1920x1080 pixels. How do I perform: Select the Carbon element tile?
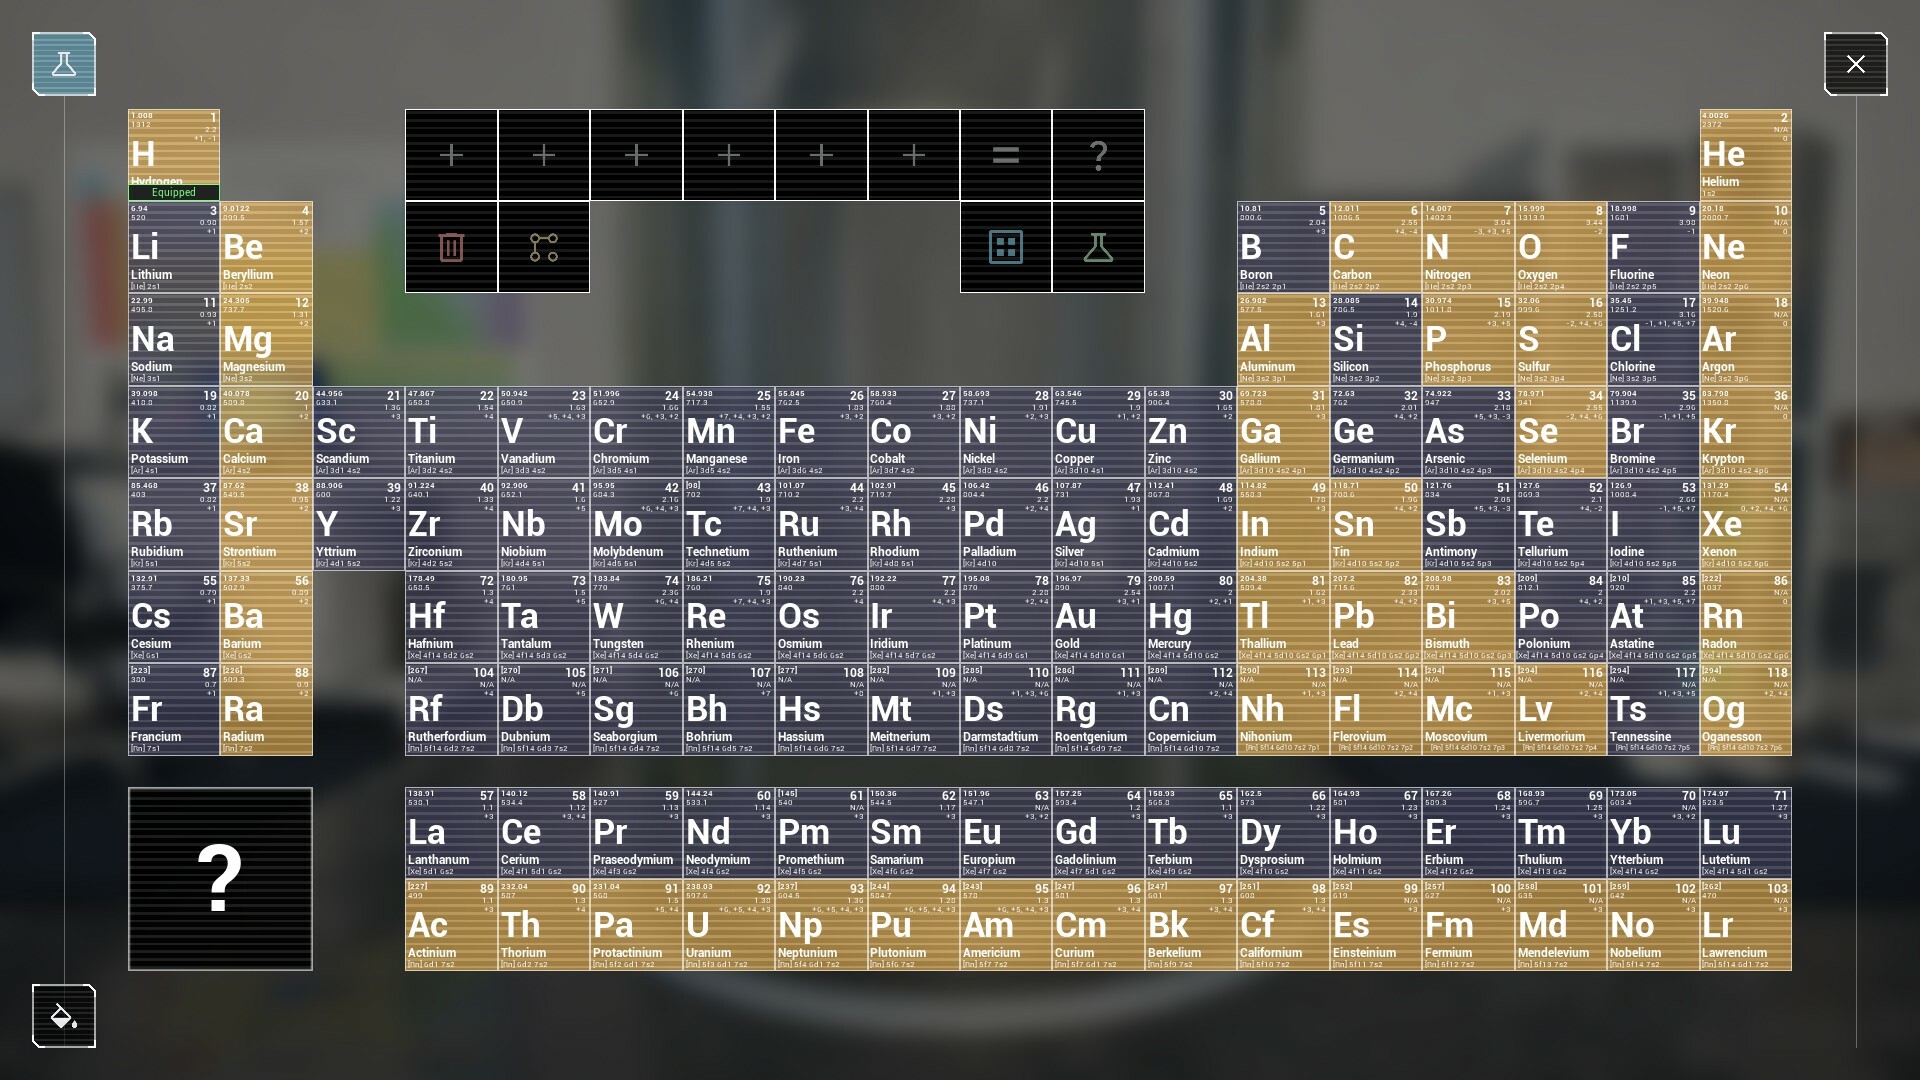1375,247
